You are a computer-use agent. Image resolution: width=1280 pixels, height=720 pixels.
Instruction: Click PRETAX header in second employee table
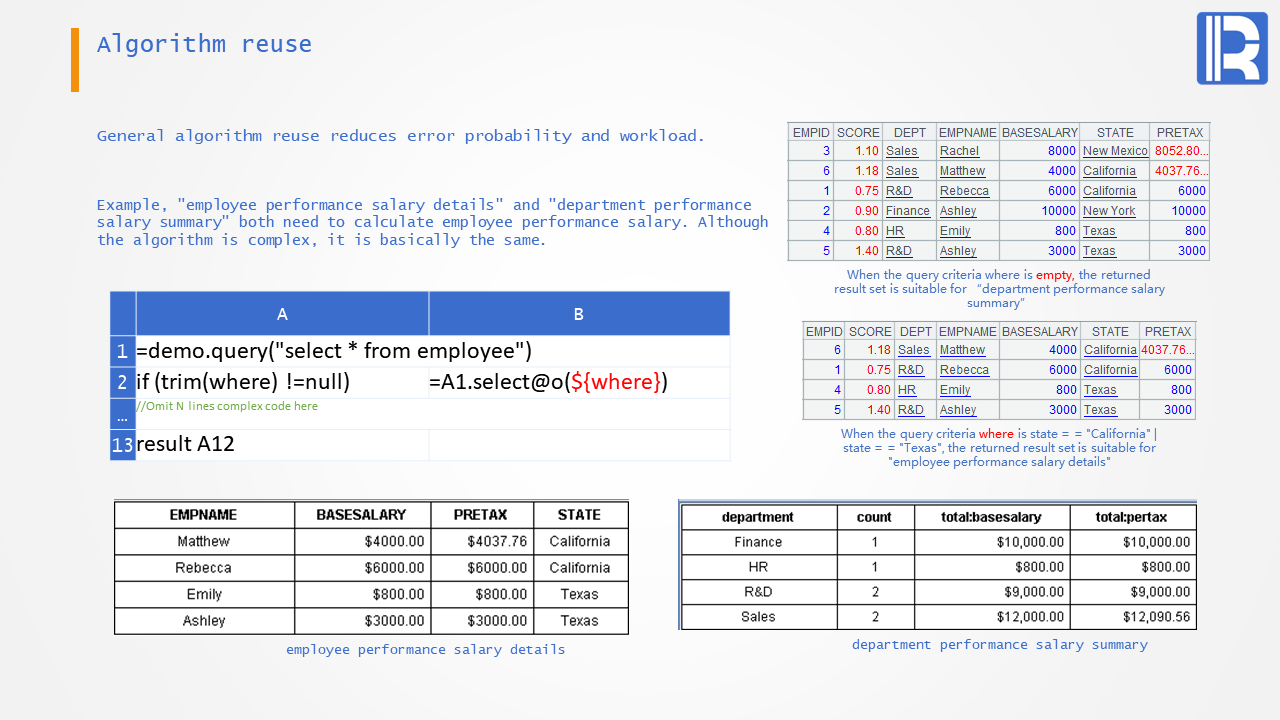(x=1168, y=331)
